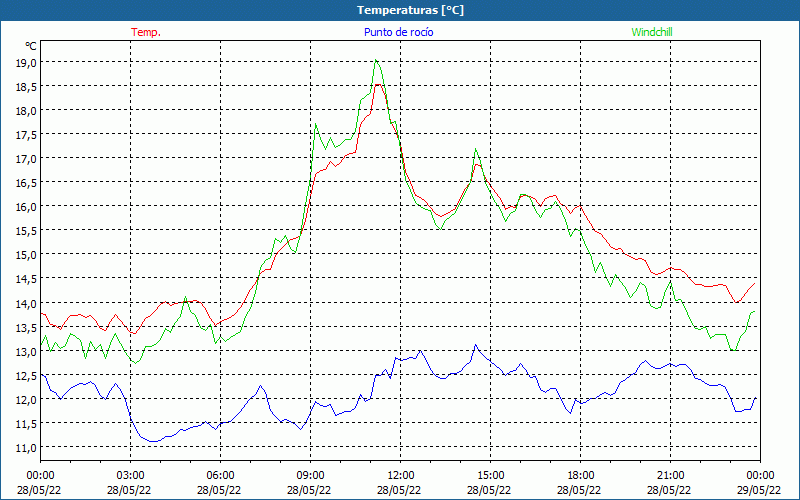Click the 15,5 y-axis value
The width and height of the screenshot is (800, 500).
click(26, 230)
